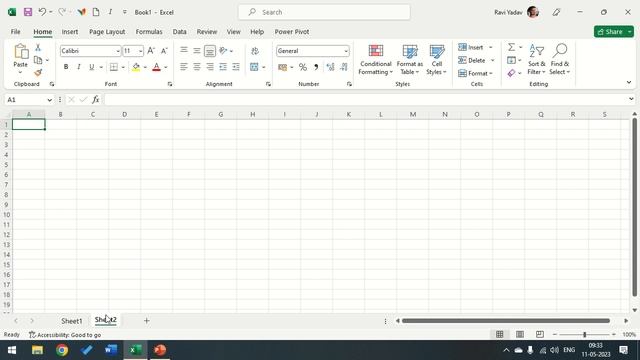640x360 pixels.
Task: Select the Sheet1 worksheet tab
Action: coord(71,321)
